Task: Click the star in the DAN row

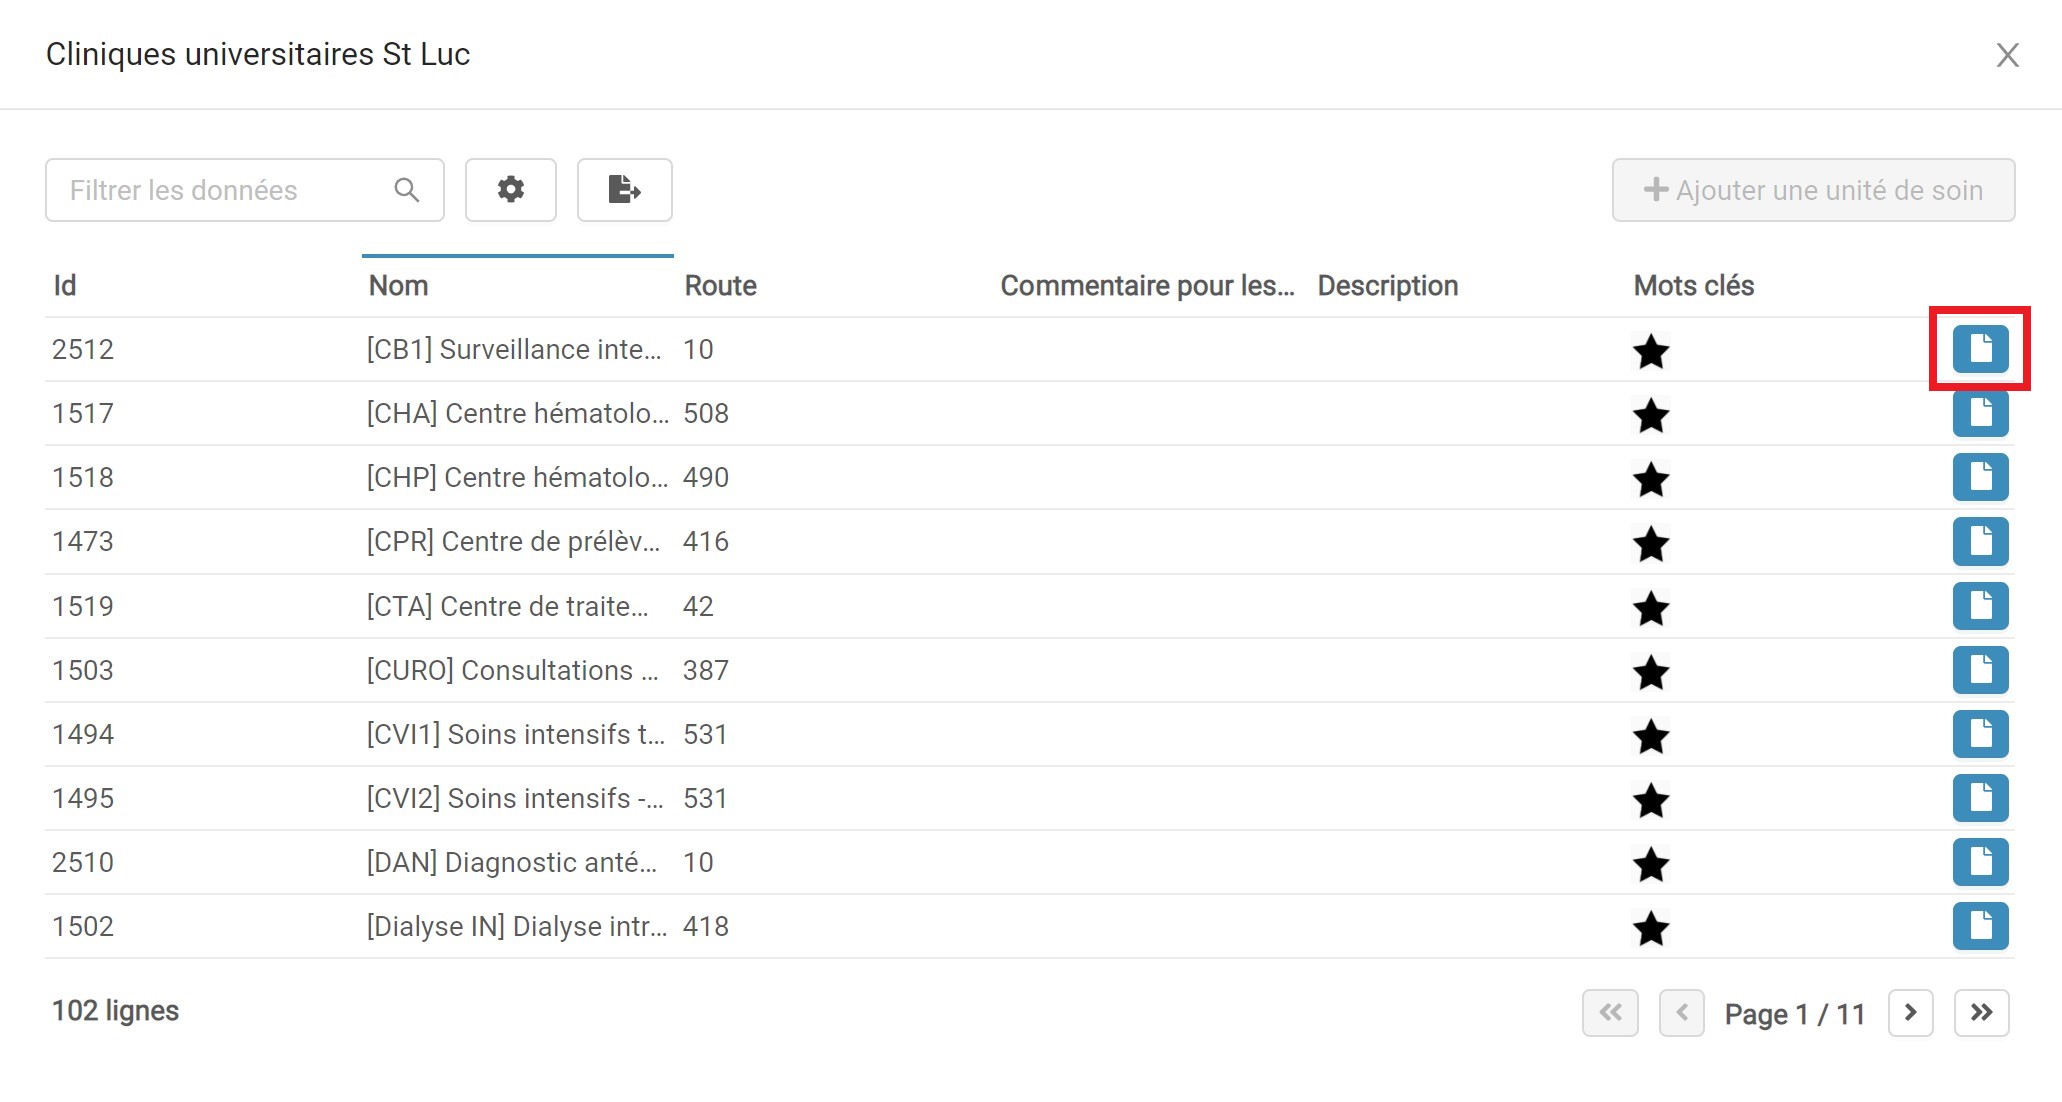Action: pos(1651,864)
